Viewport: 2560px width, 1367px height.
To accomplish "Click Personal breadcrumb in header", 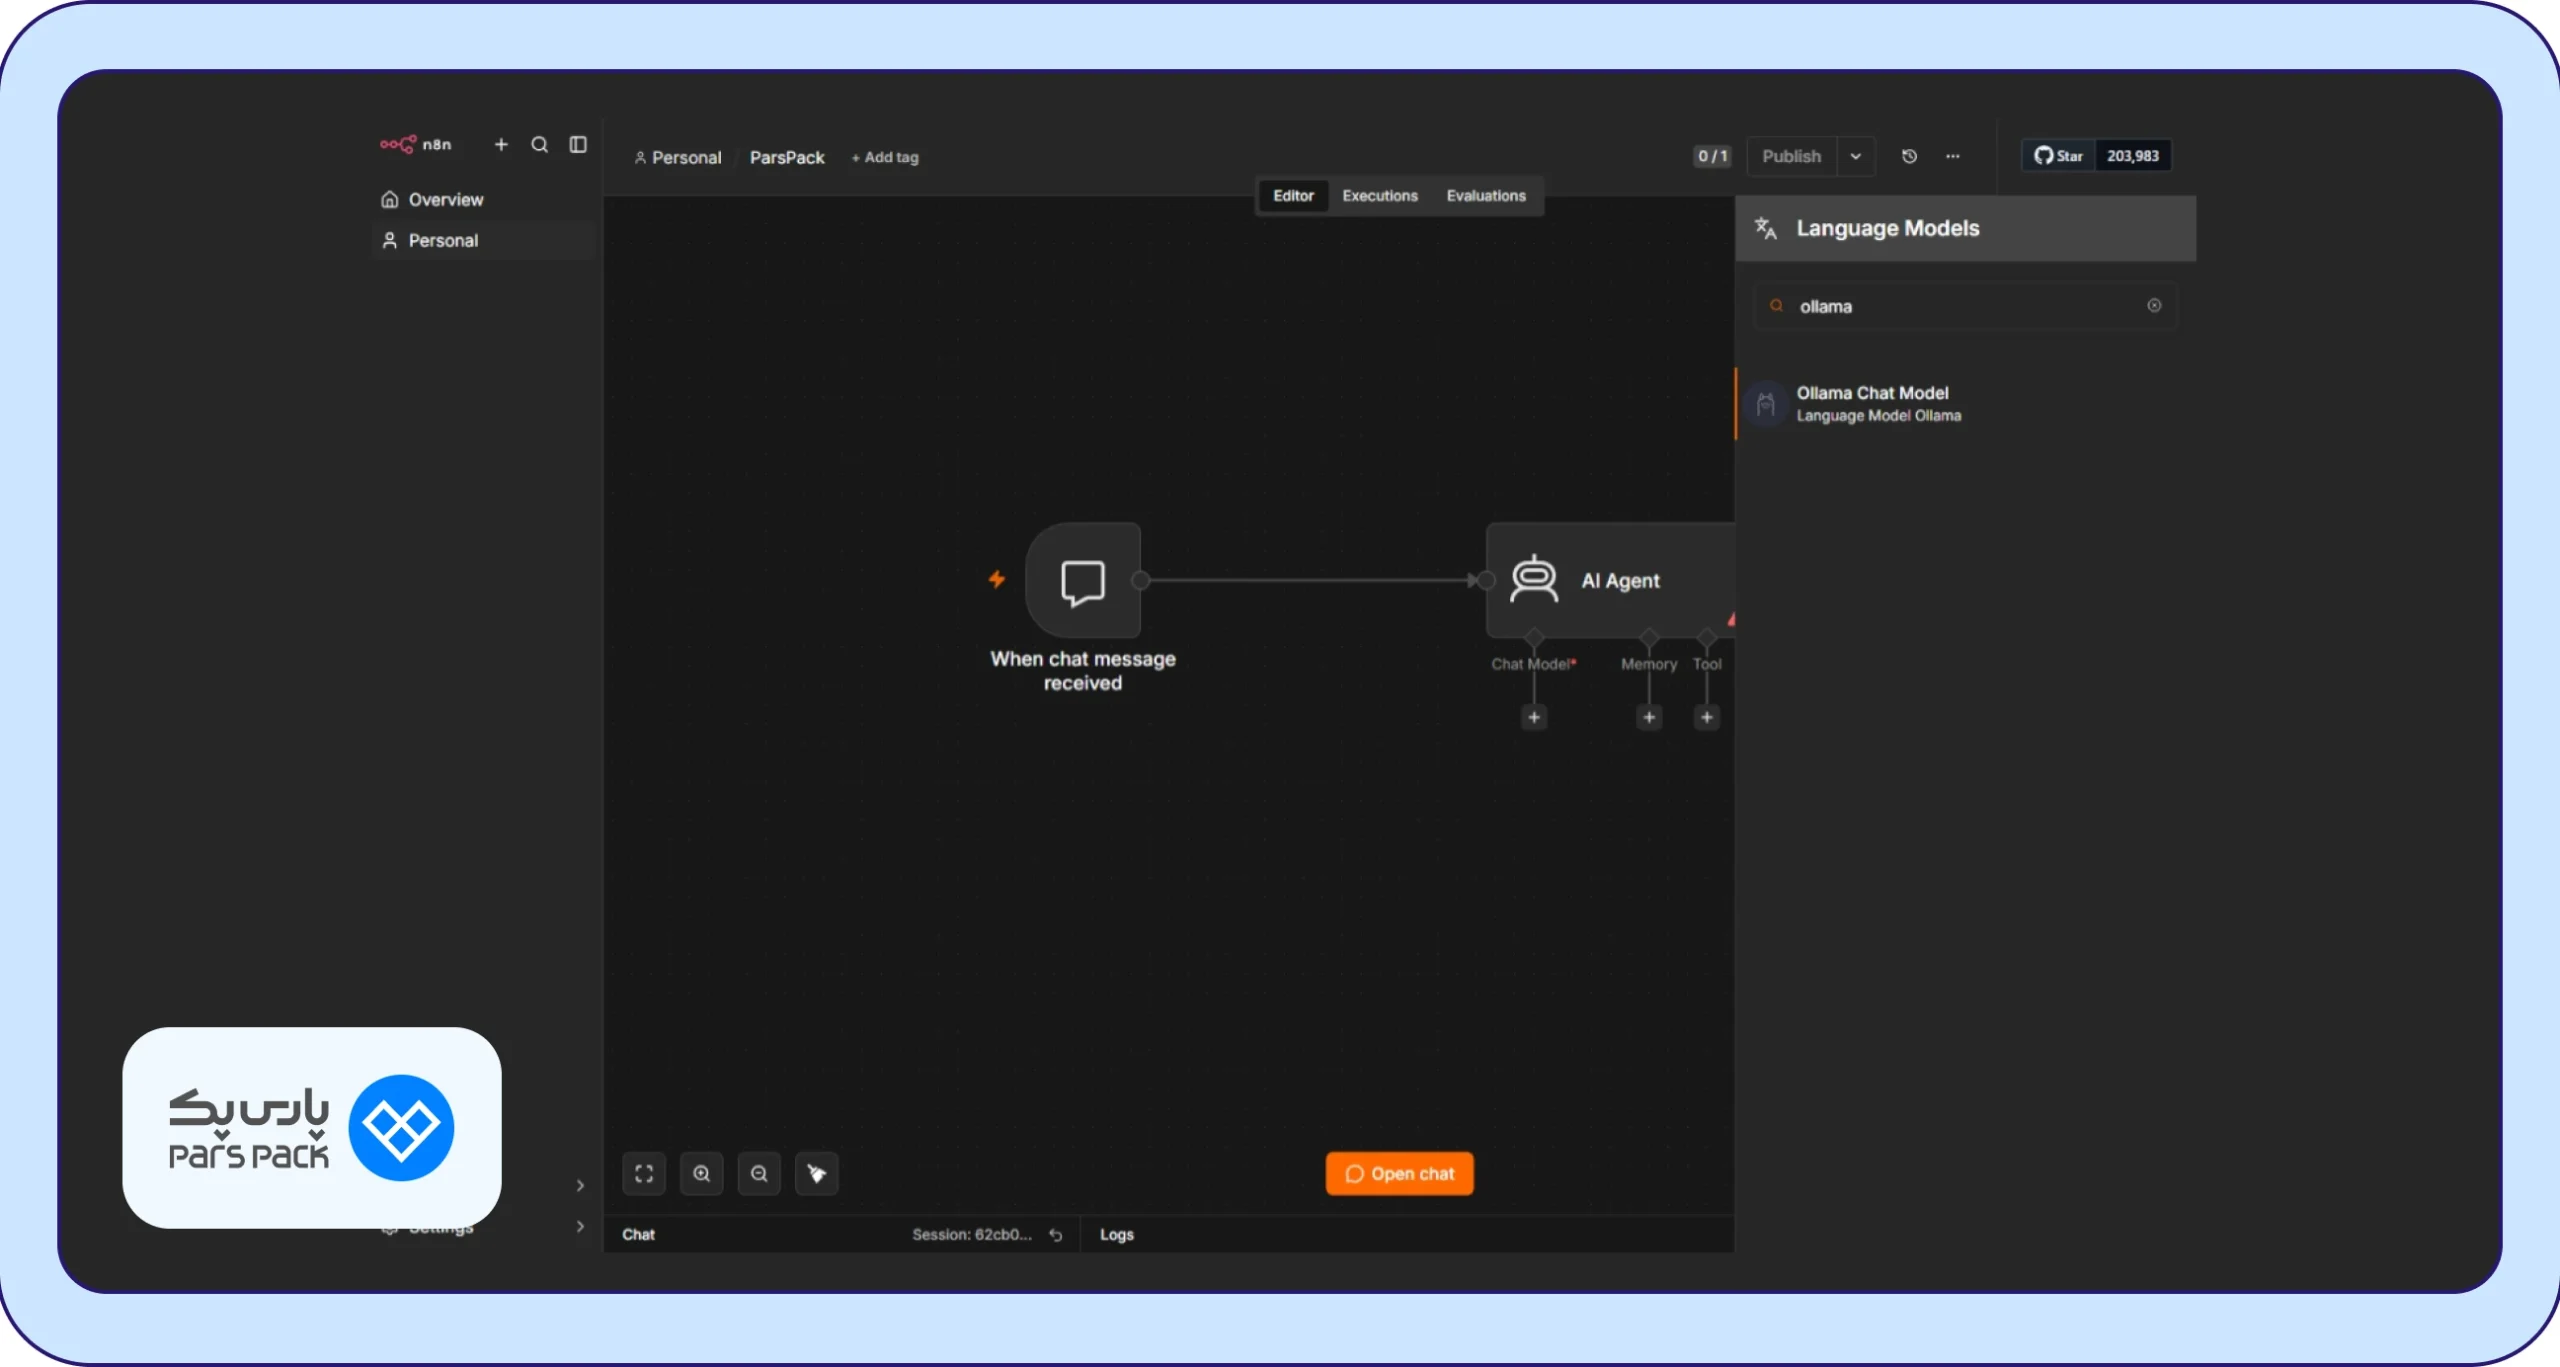I will point(677,158).
